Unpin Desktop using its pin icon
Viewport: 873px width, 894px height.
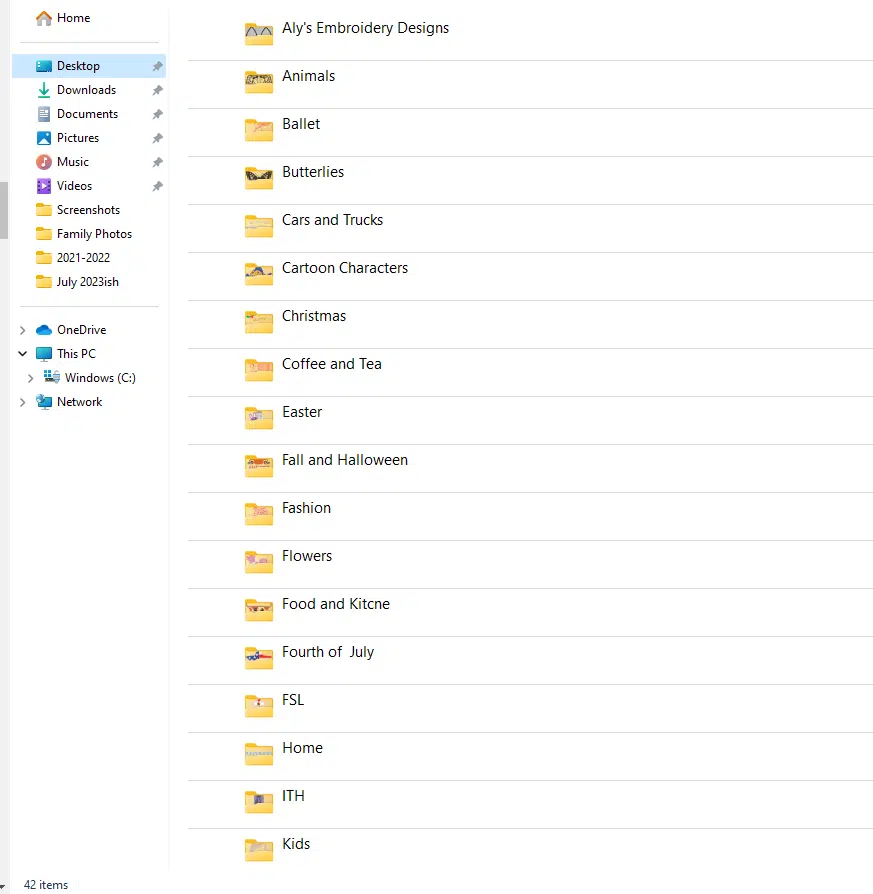[x=157, y=66]
